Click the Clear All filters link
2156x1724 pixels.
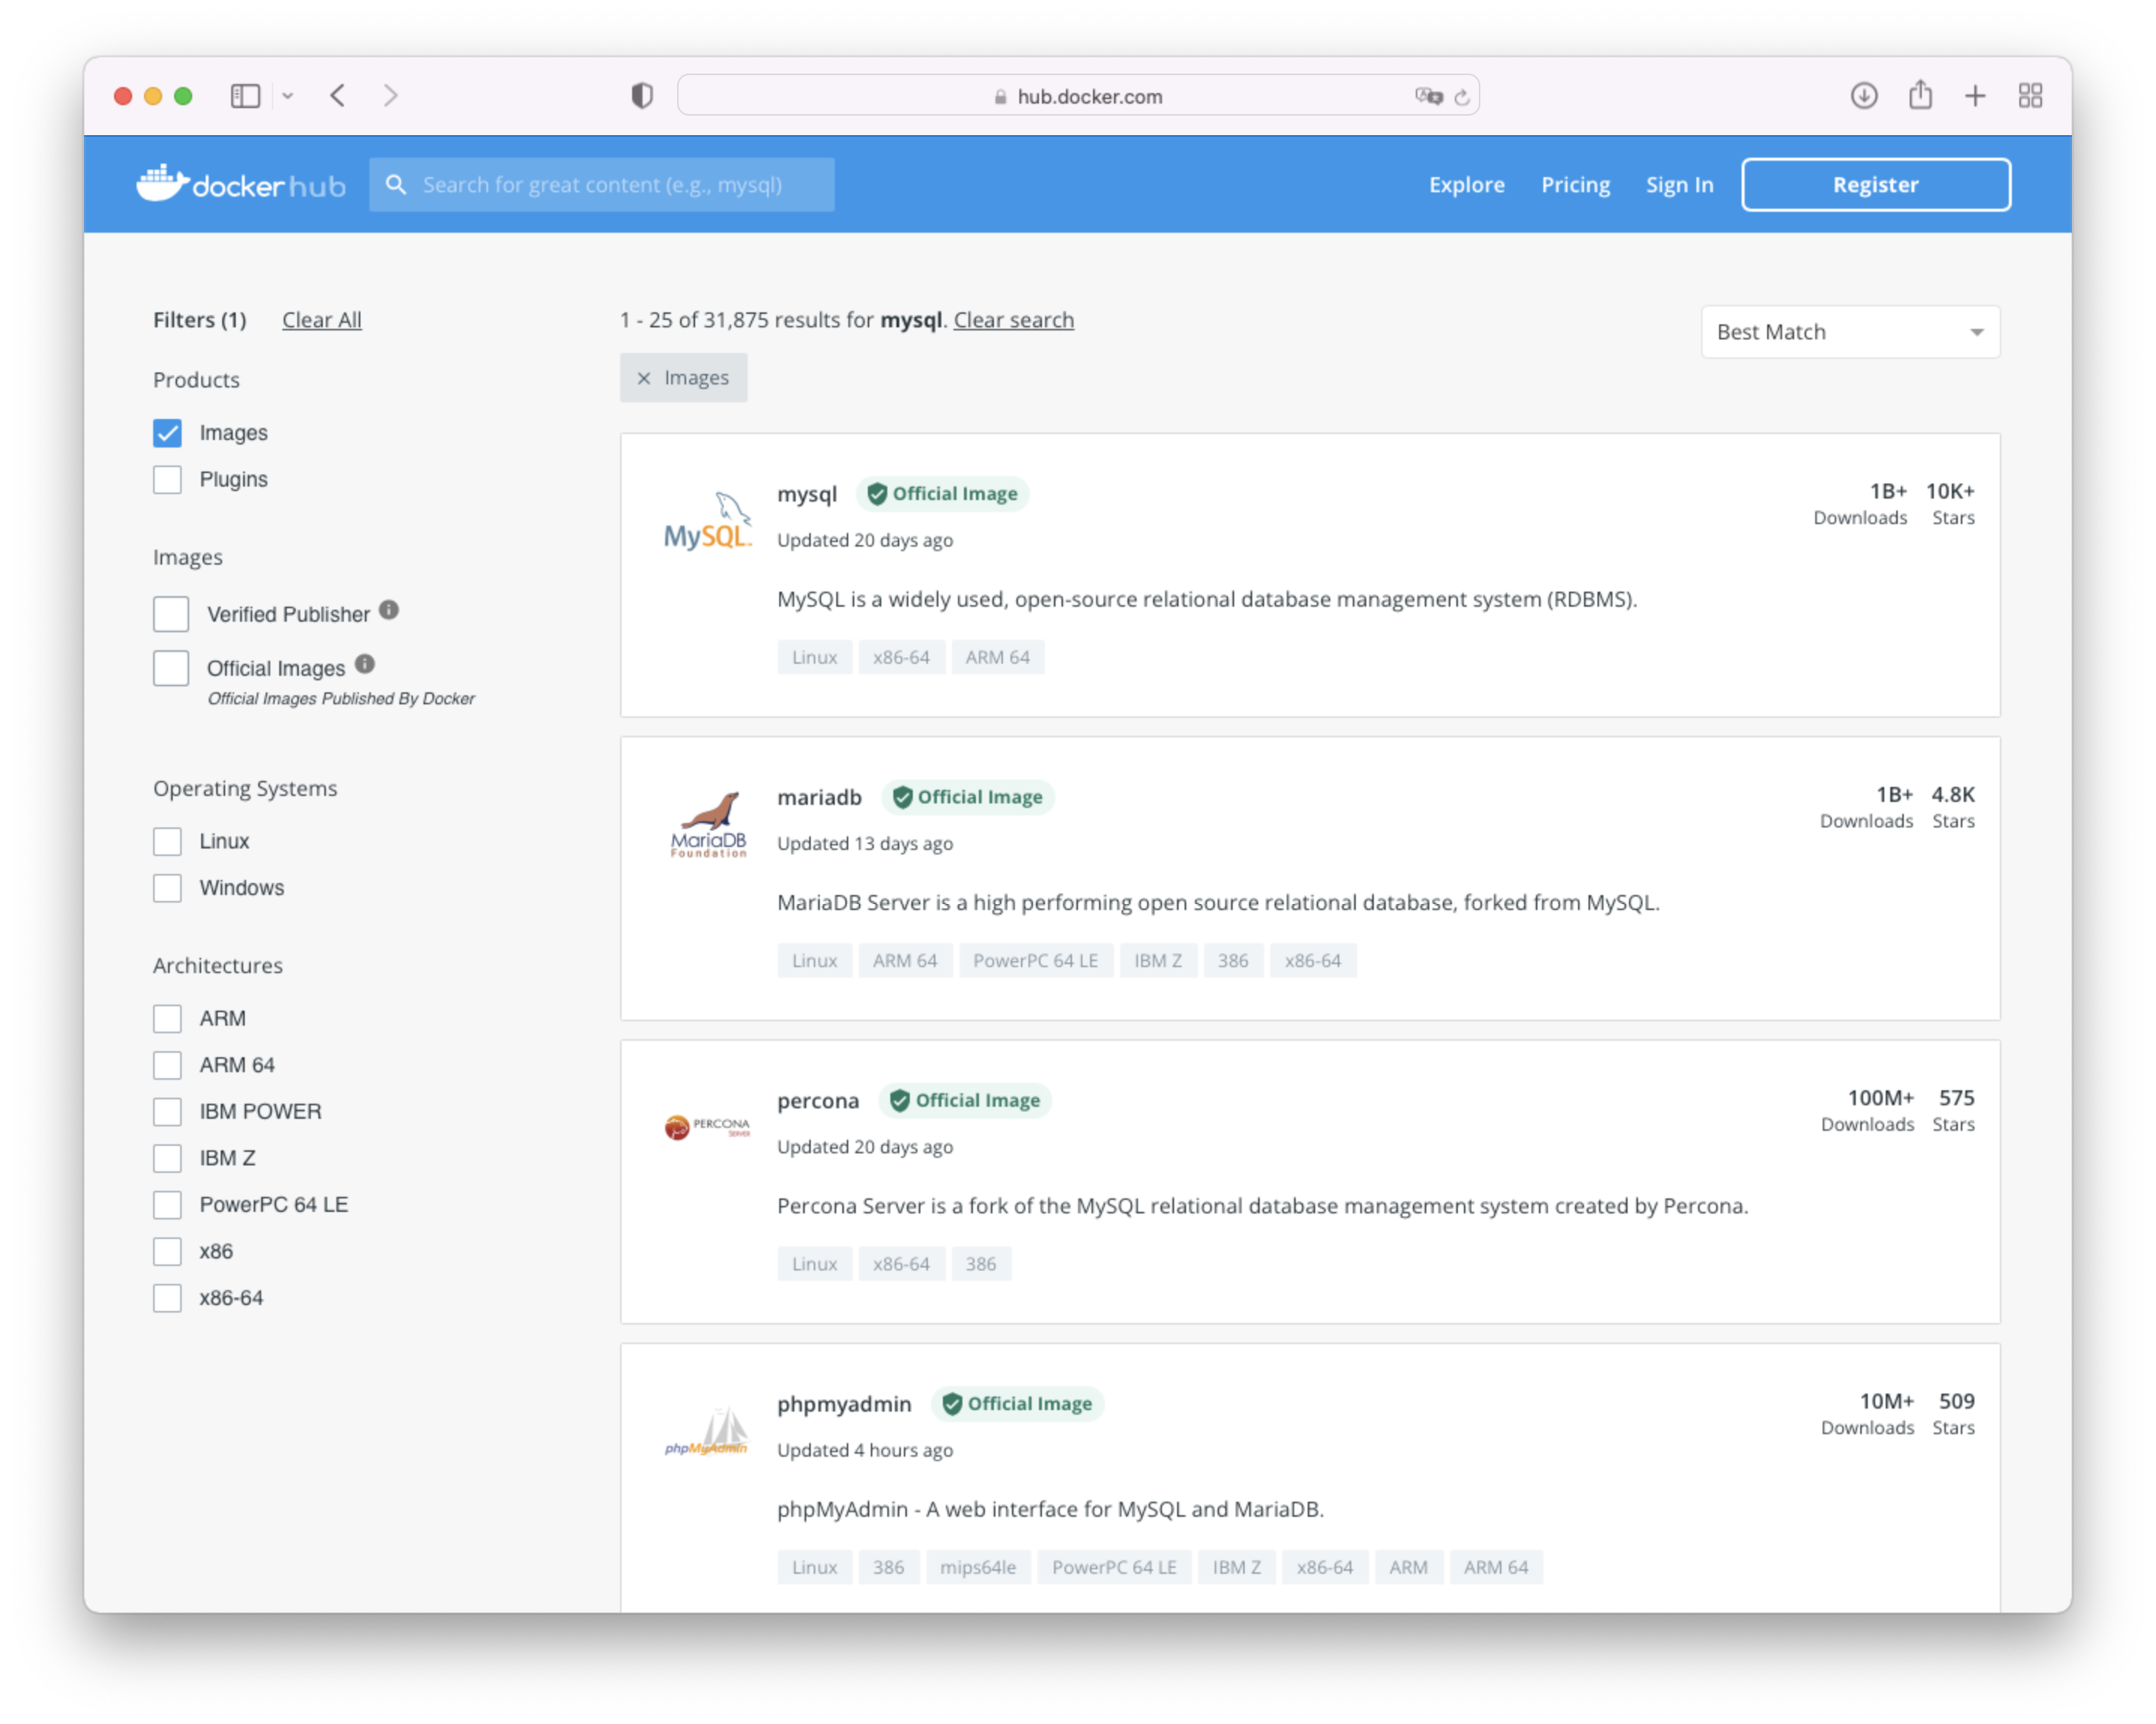point(322,320)
